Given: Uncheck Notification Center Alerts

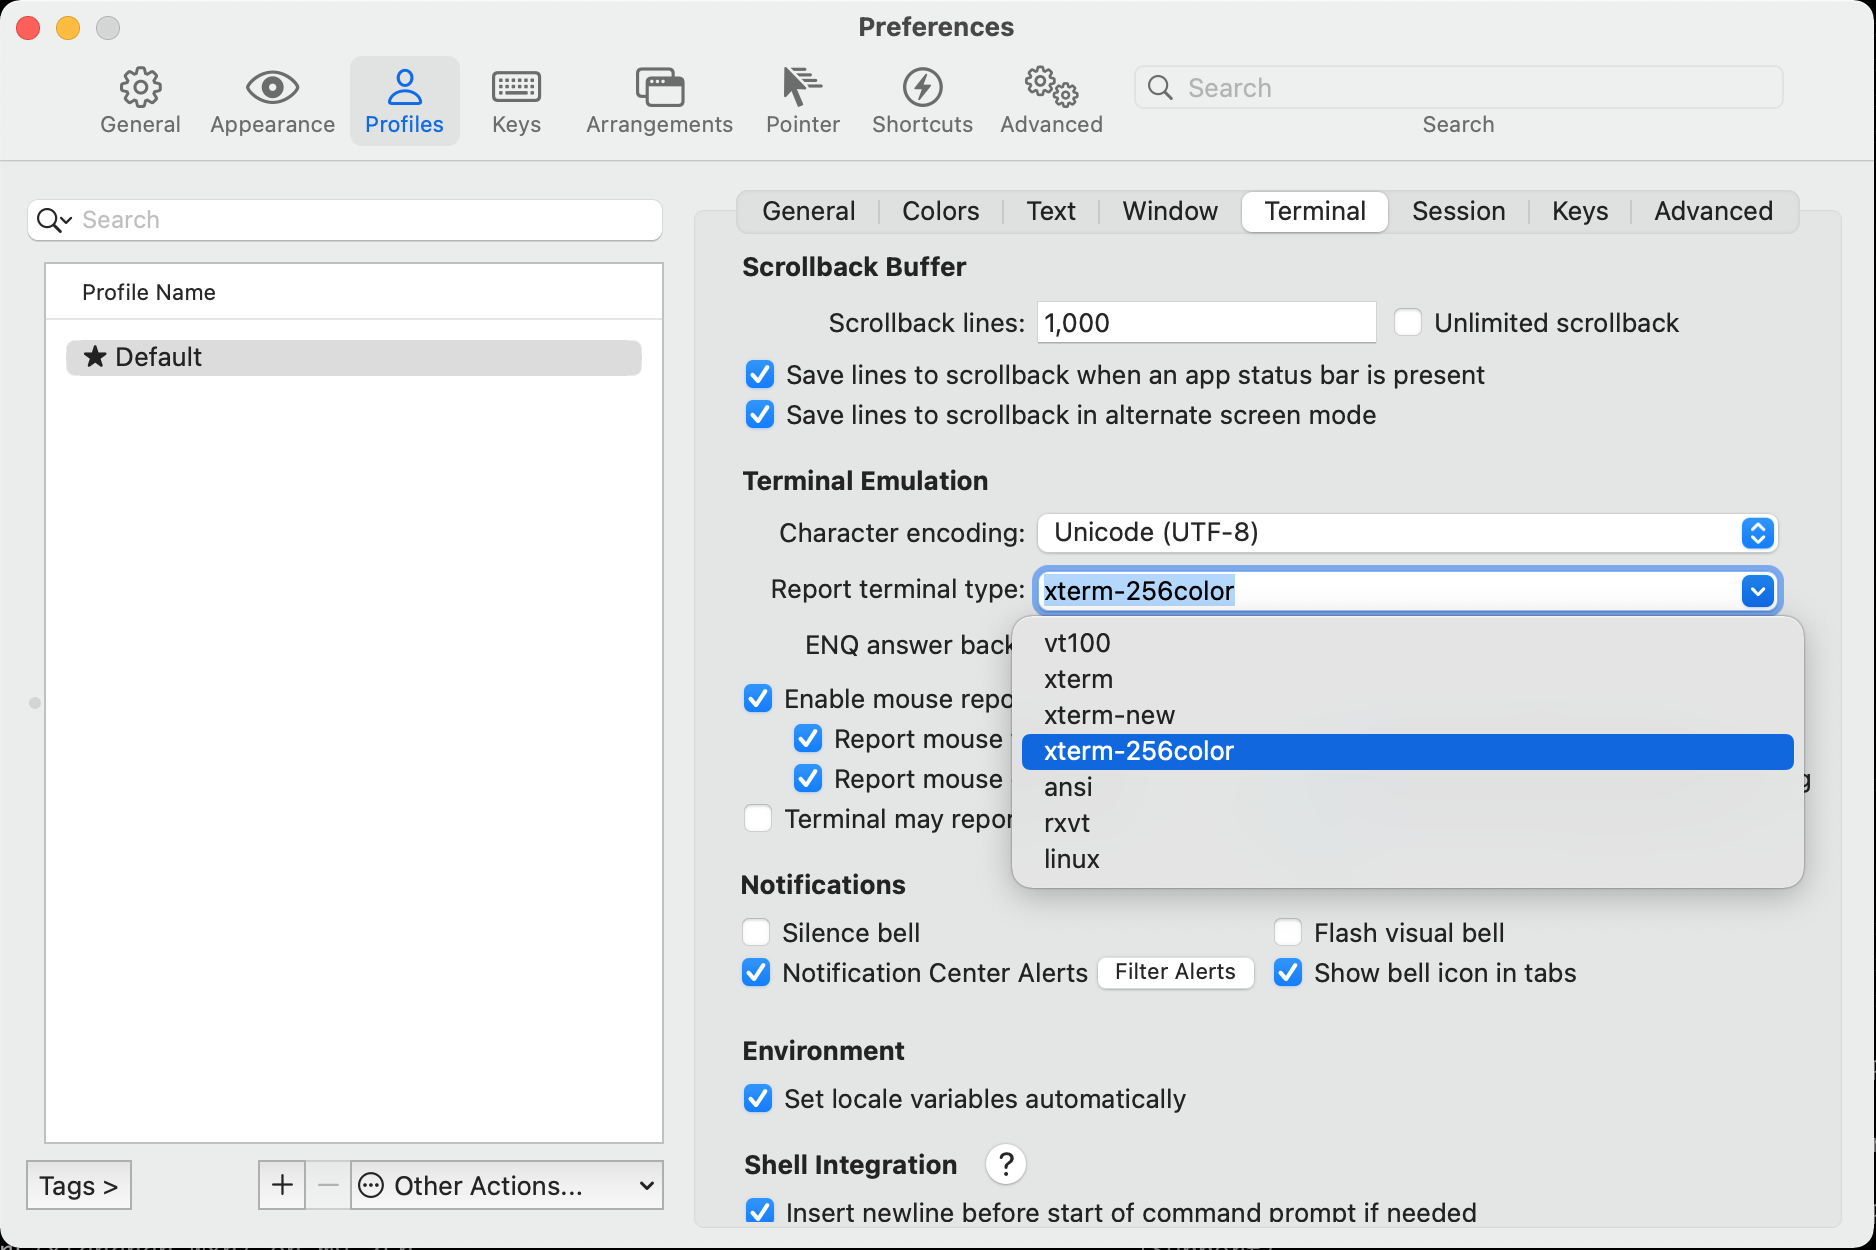Looking at the screenshot, I should pyautogui.click(x=756, y=972).
